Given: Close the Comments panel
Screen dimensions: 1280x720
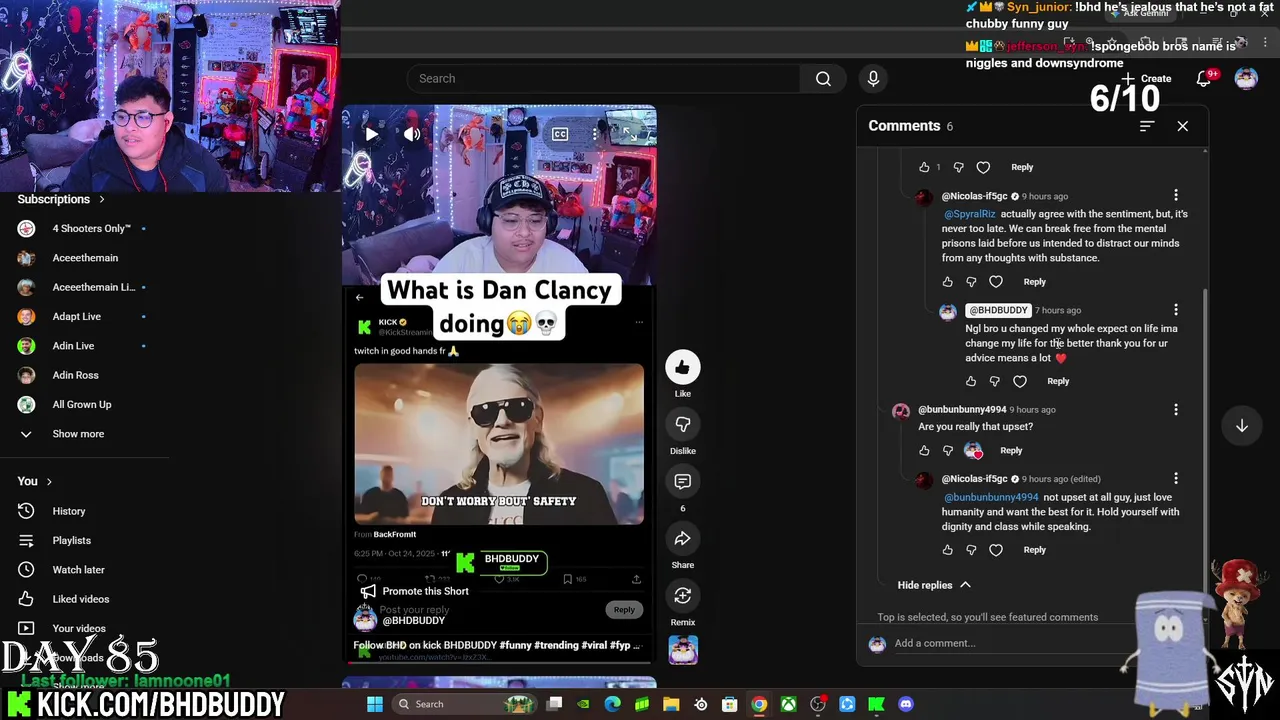Looking at the screenshot, I should point(1183,126).
